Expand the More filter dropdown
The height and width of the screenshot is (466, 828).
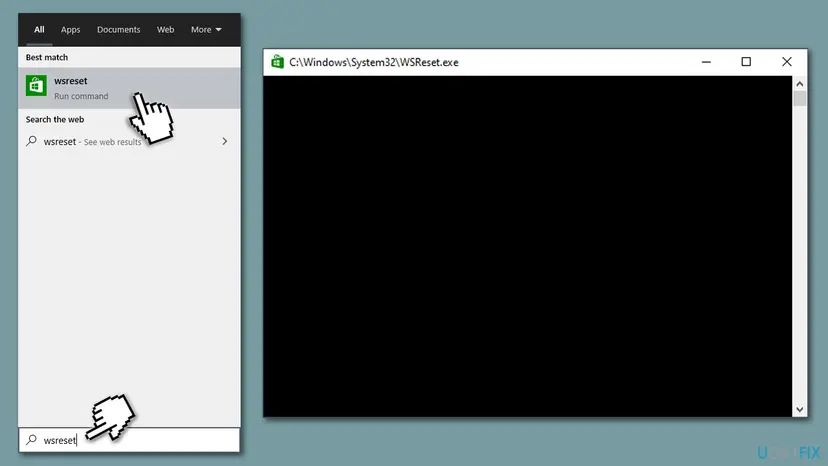click(206, 30)
